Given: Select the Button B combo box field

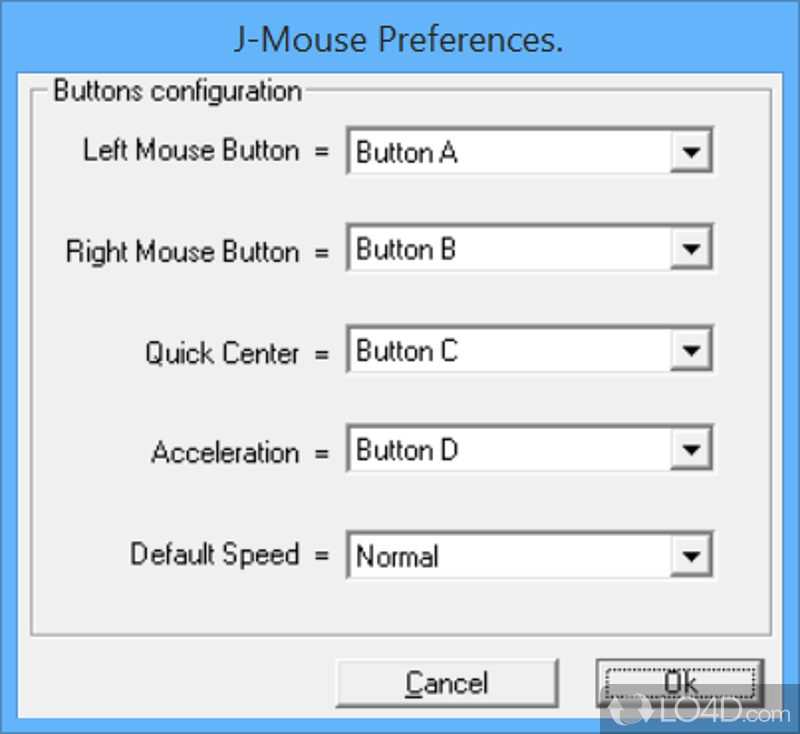Looking at the screenshot, I should (510, 250).
